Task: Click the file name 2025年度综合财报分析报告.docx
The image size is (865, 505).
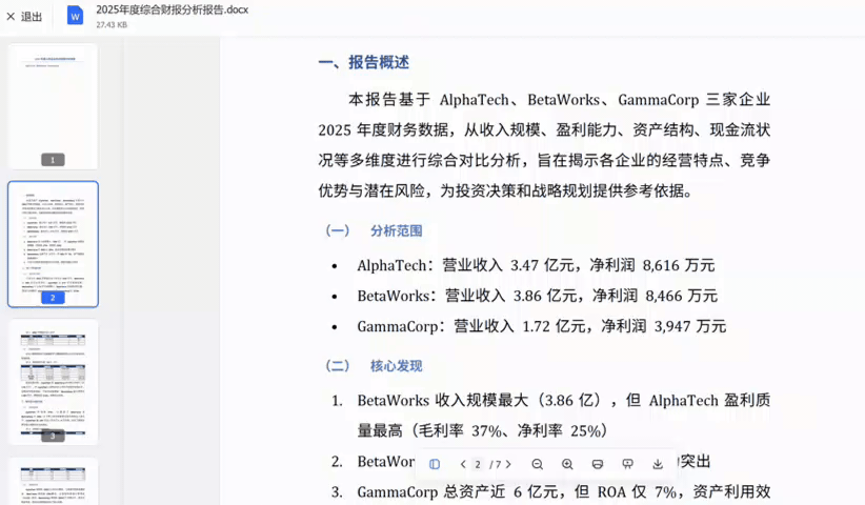Action: 172,9
